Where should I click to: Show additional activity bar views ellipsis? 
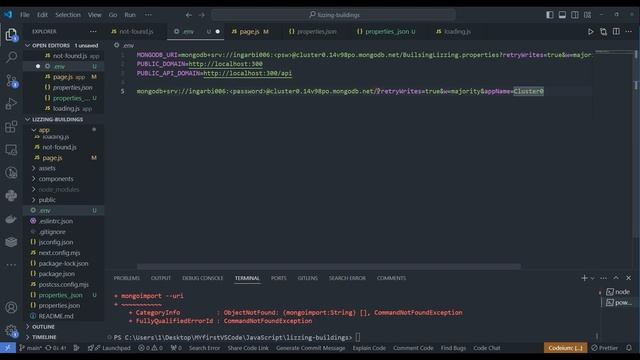coord(11,264)
